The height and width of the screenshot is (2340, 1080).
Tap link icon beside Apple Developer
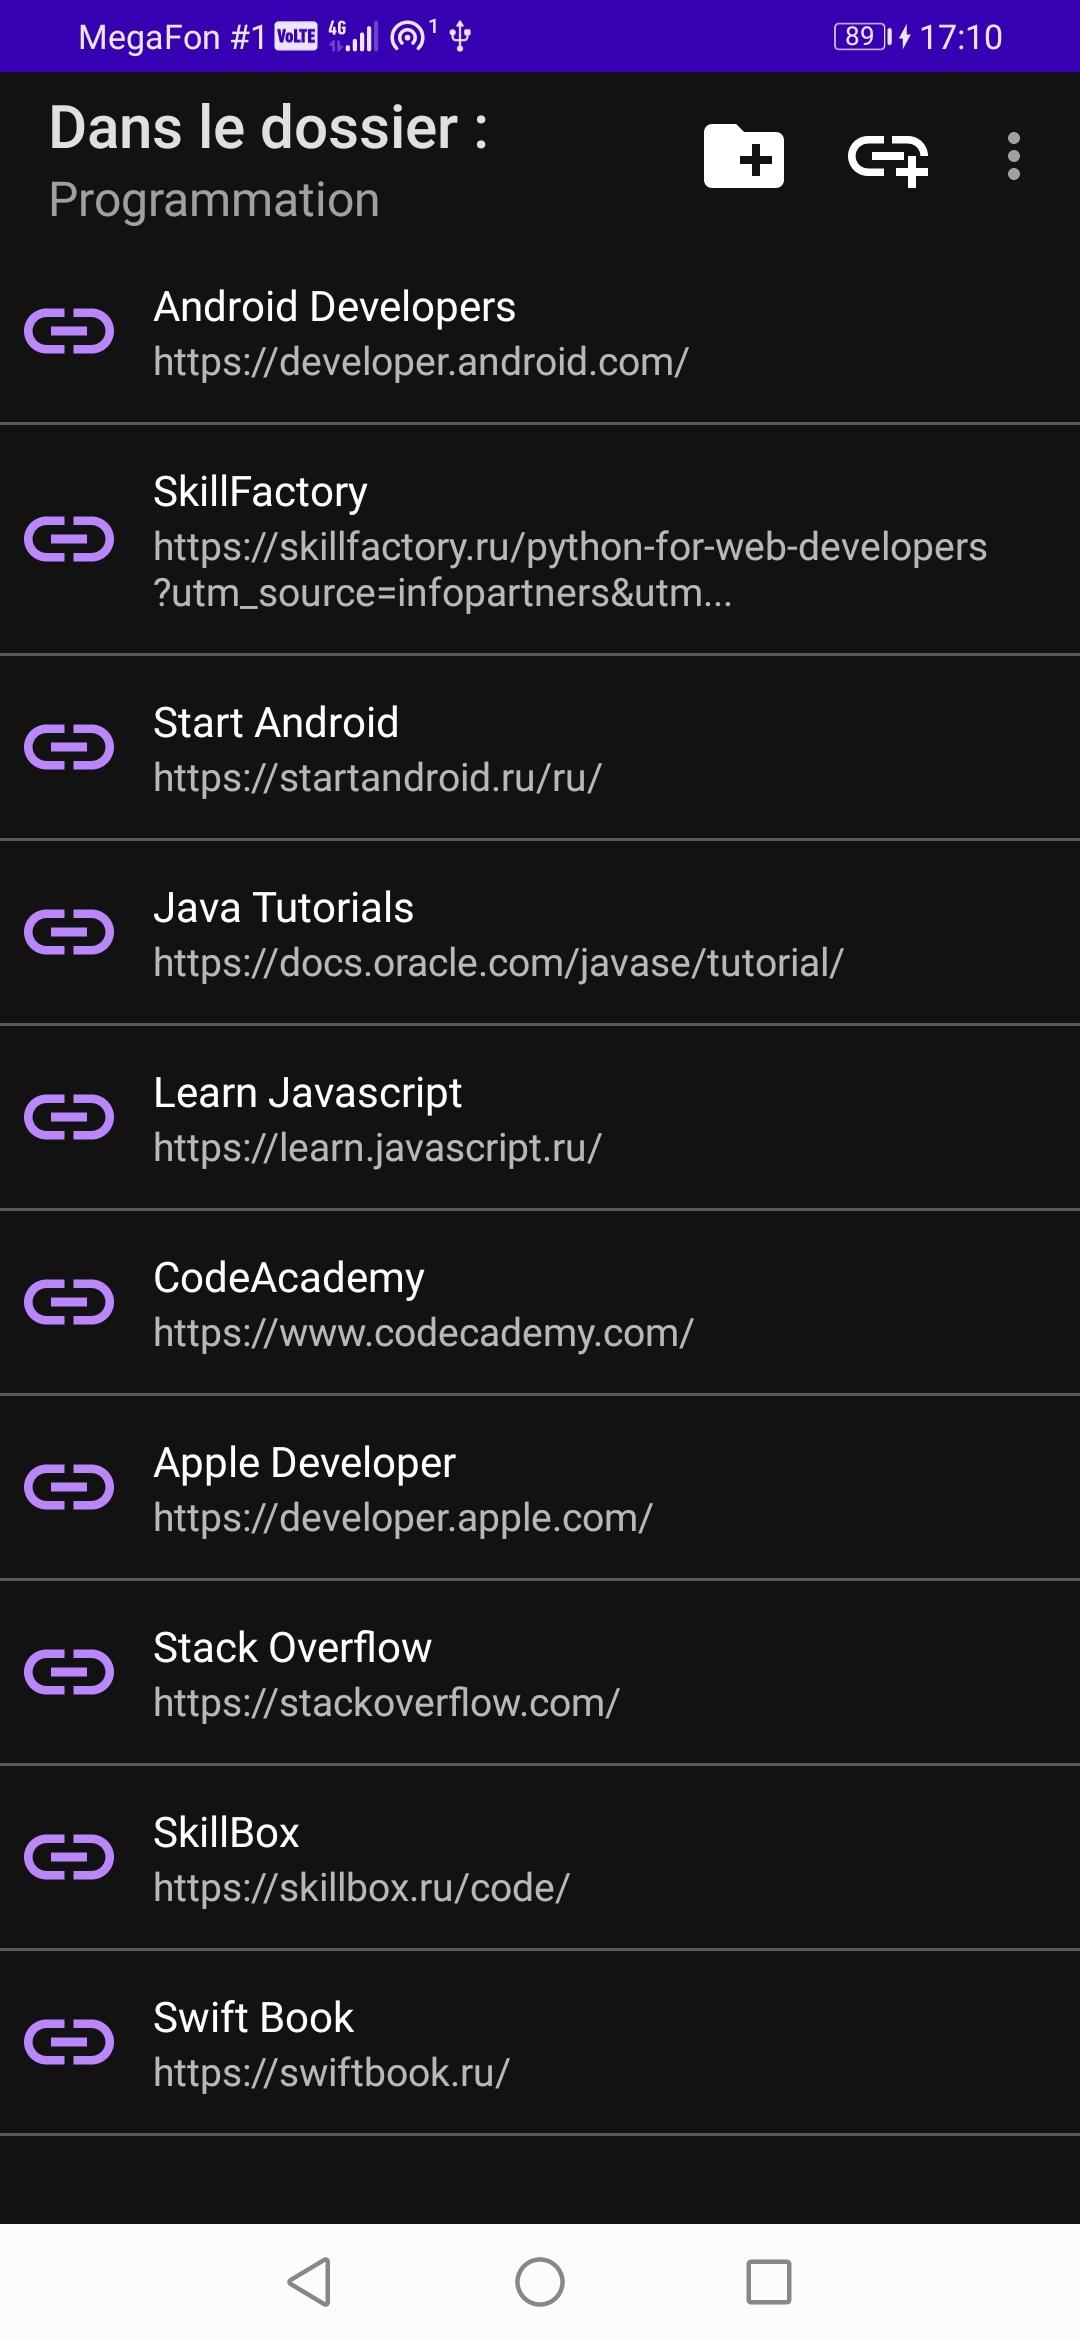69,1488
